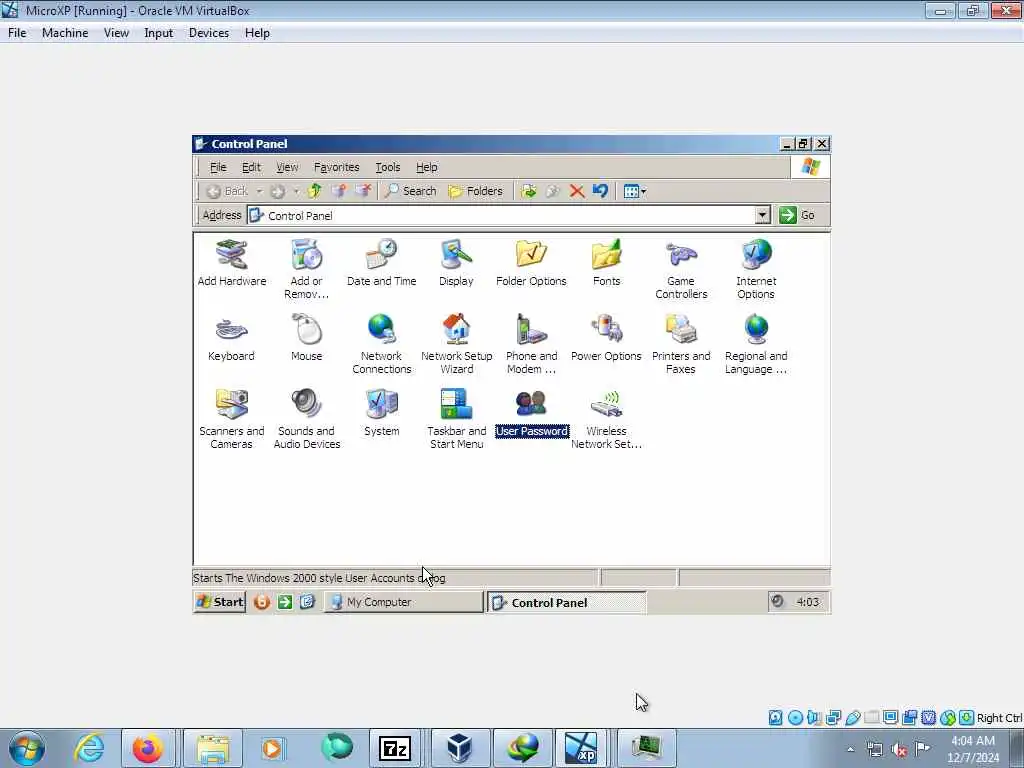This screenshot has width=1024, height=768.
Task: Open the Control Panel File menu
Action: (x=217, y=167)
